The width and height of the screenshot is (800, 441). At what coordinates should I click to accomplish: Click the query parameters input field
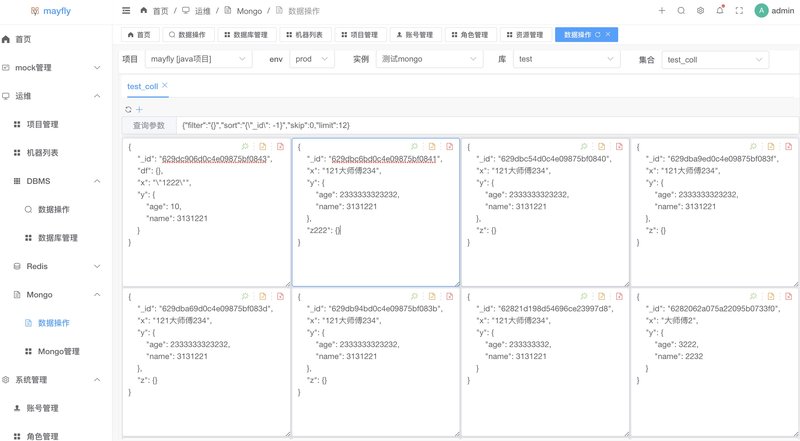coord(480,126)
